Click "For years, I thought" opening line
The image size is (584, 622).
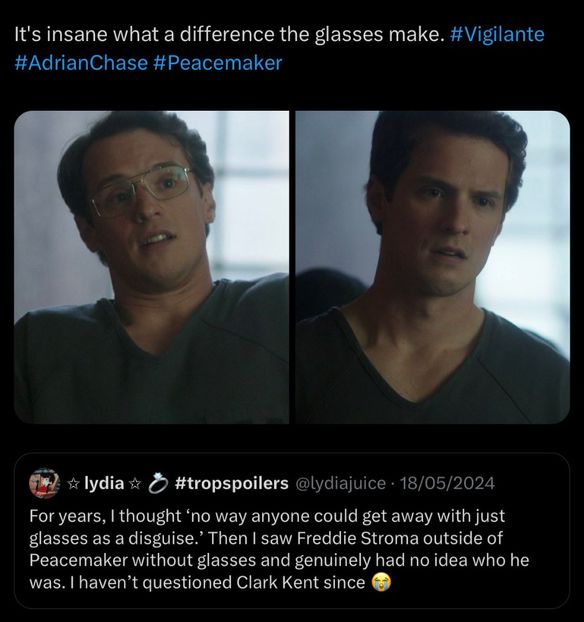(x=106, y=516)
